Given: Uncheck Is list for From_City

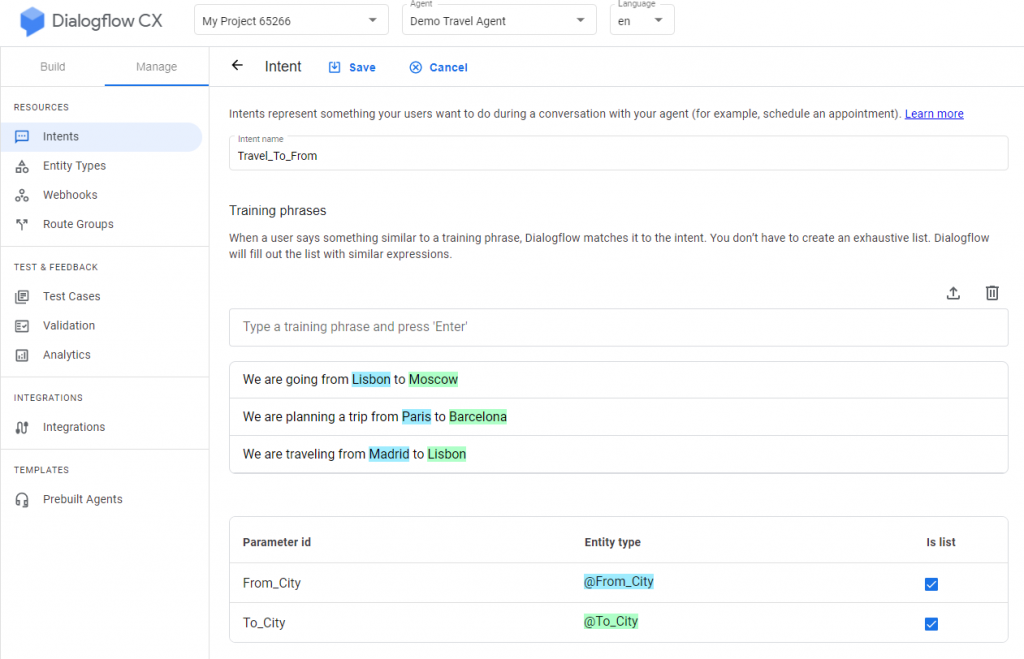Looking at the screenshot, I should point(931,584).
